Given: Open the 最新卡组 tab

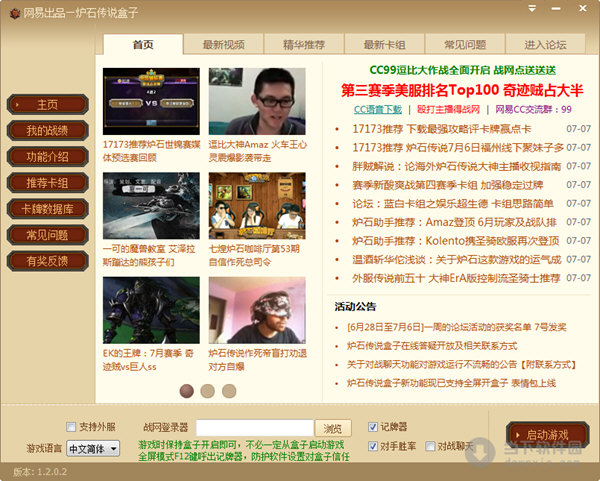Looking at the screenshot, I should (x=384, y=44).
